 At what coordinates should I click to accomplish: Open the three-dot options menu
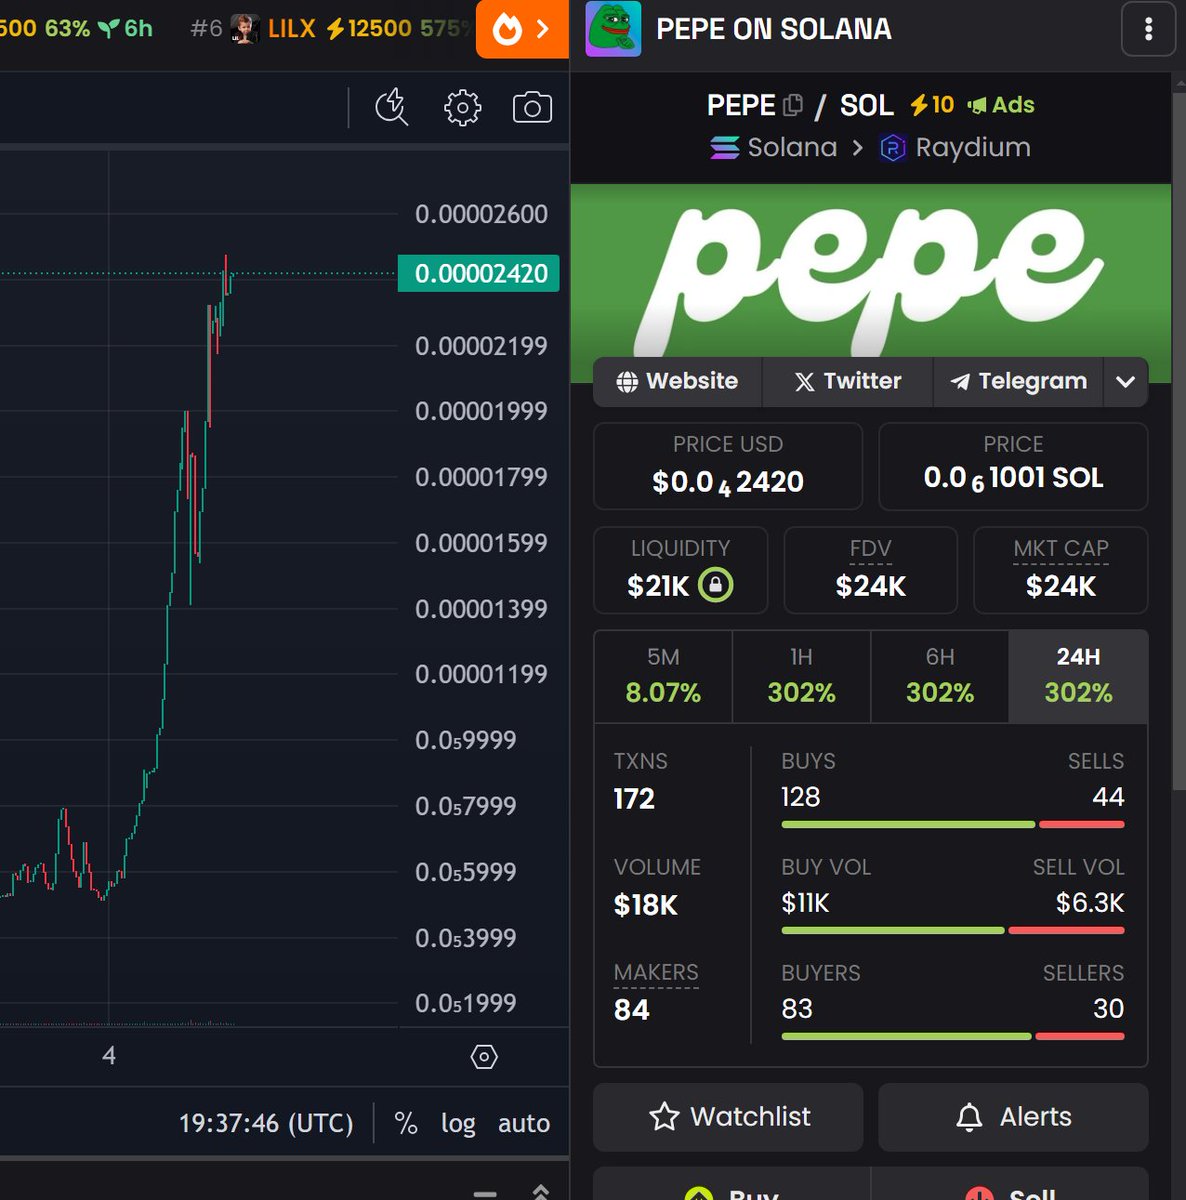(x=1148, y=29)
